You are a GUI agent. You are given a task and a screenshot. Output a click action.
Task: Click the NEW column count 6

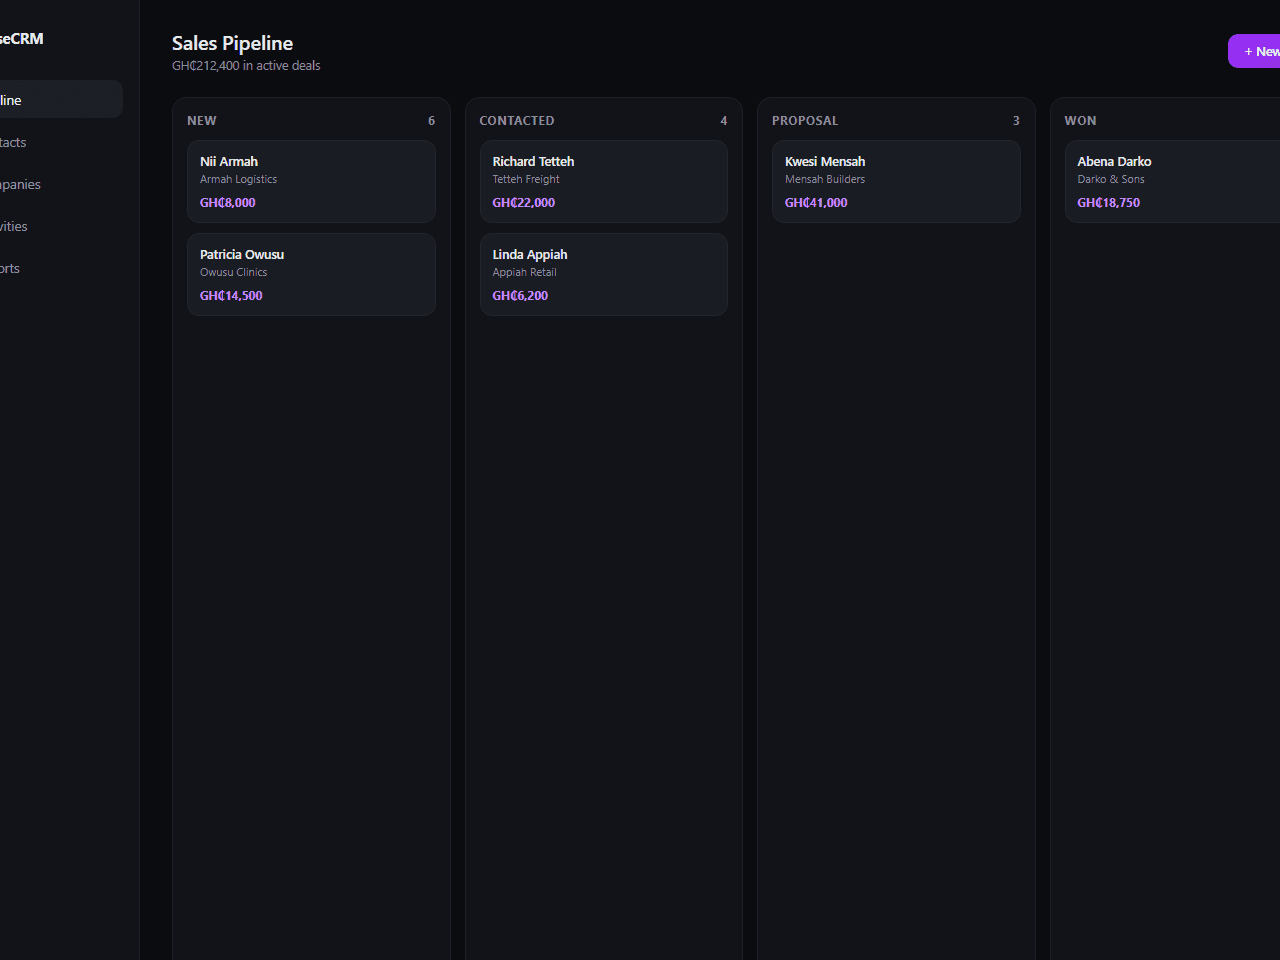431,120
